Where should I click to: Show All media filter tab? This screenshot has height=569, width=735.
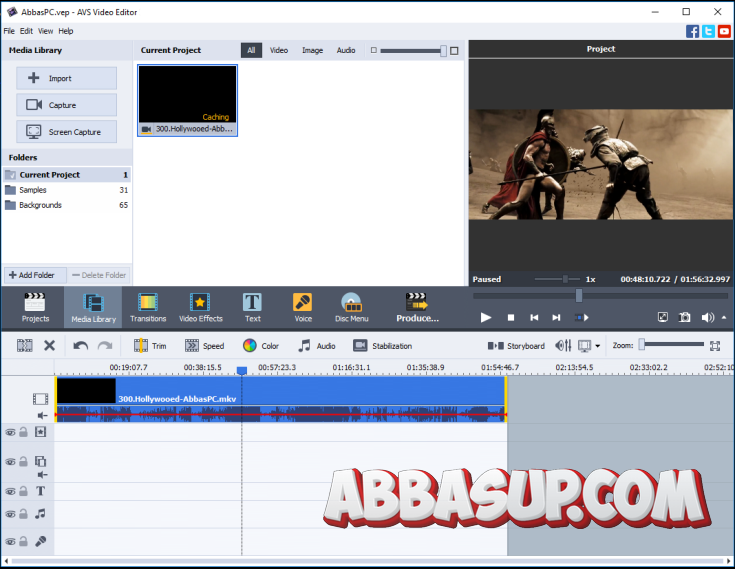click(x=251, y=50)
